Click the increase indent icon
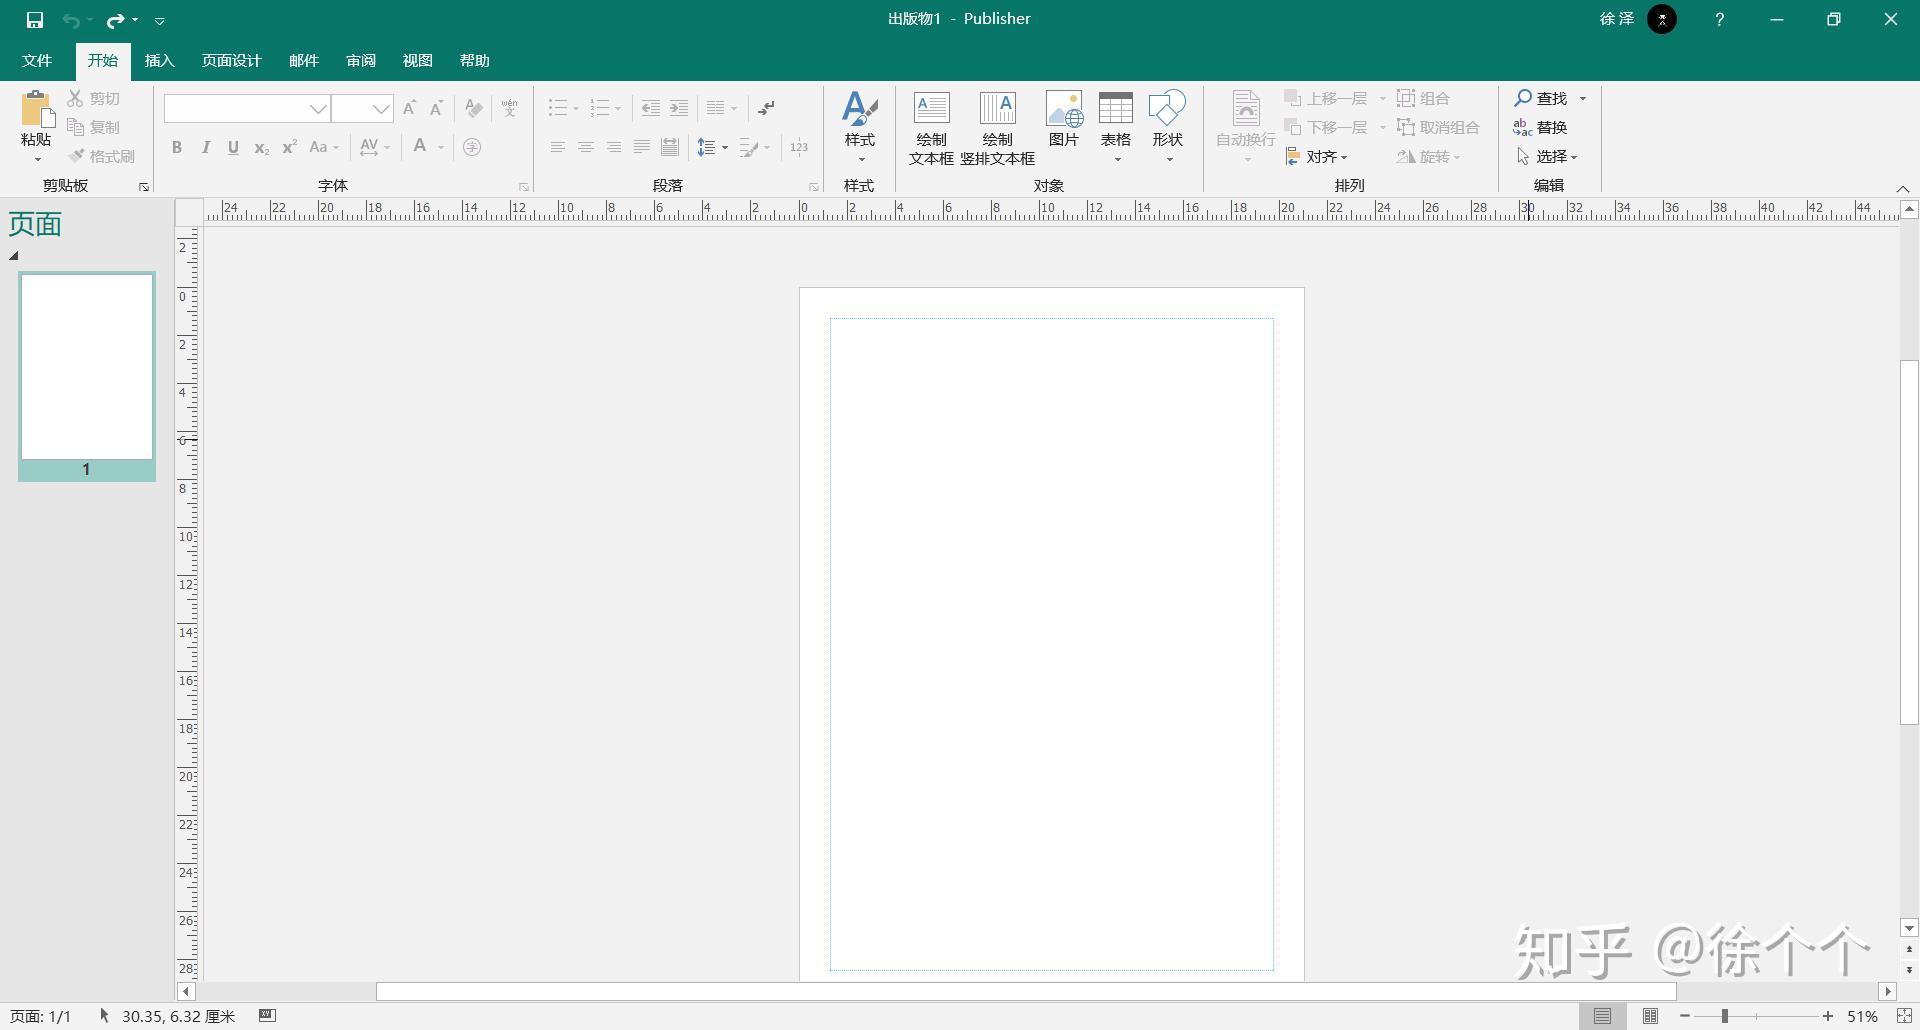1920x1030 pixels. click(679, 108)
